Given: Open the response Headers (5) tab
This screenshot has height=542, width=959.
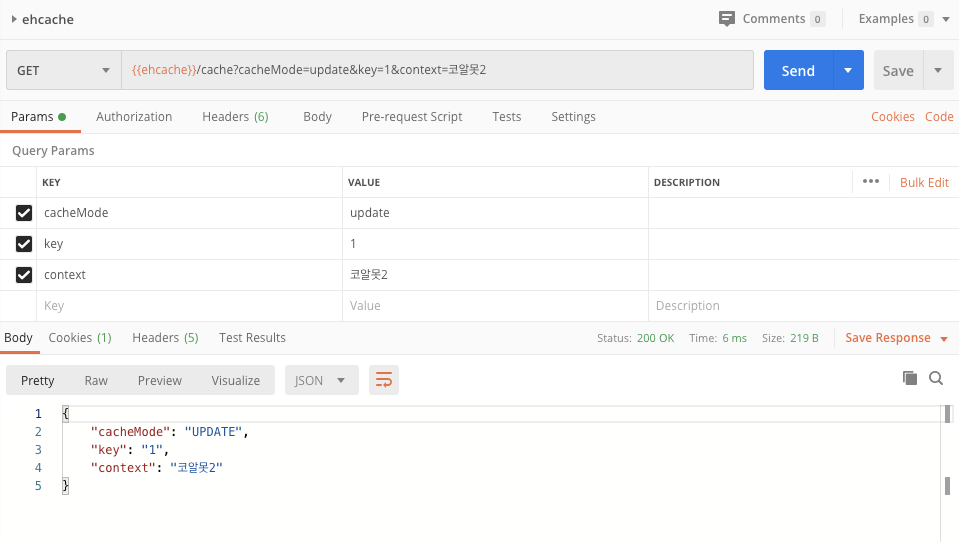Looking at the screenshot, I should (x=165, y=338).
